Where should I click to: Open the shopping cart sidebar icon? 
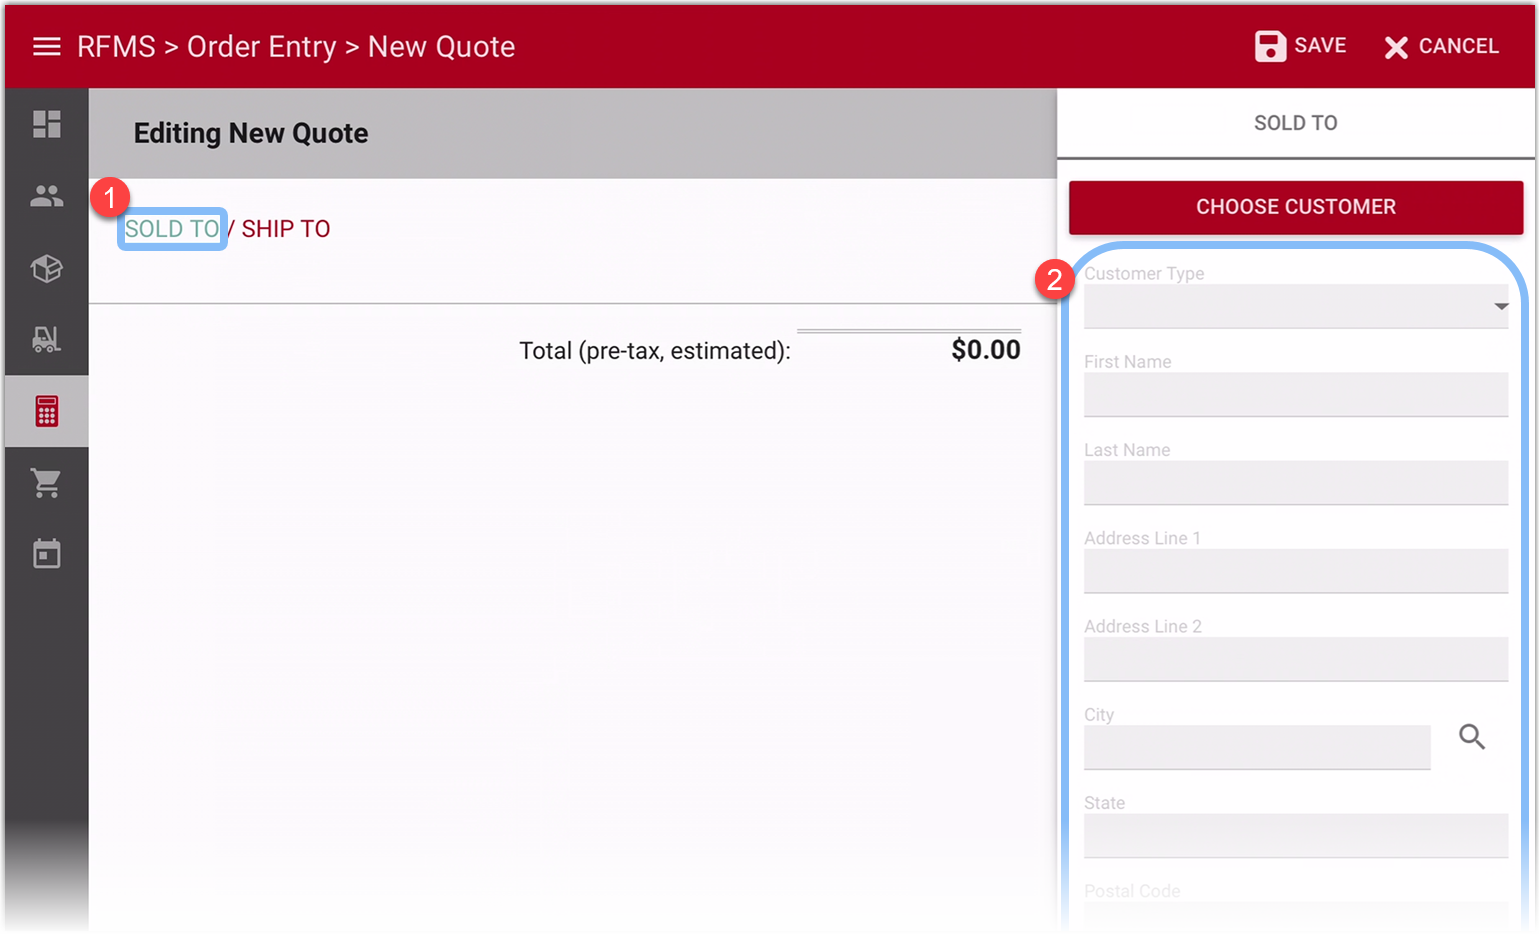47,483
